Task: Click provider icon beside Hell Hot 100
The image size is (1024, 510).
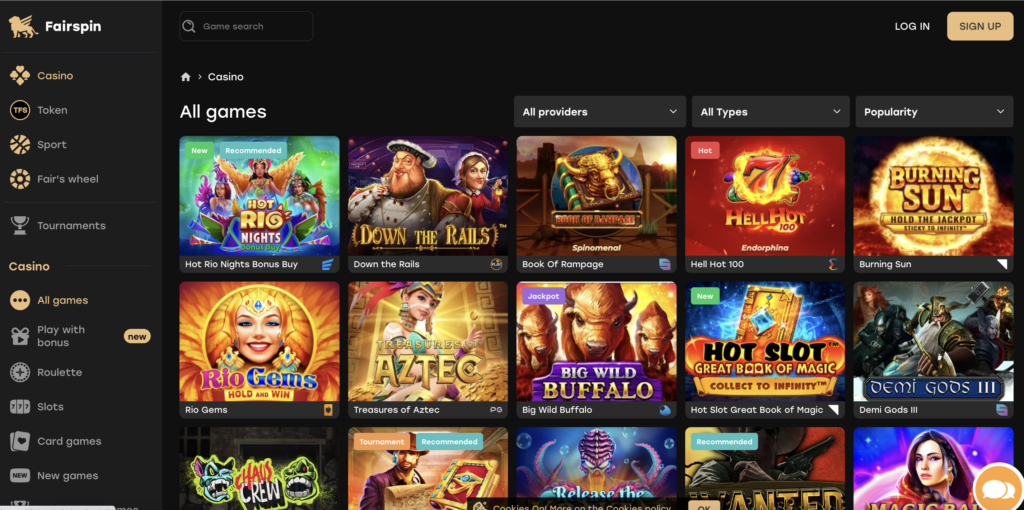Action: click(833, 264)
